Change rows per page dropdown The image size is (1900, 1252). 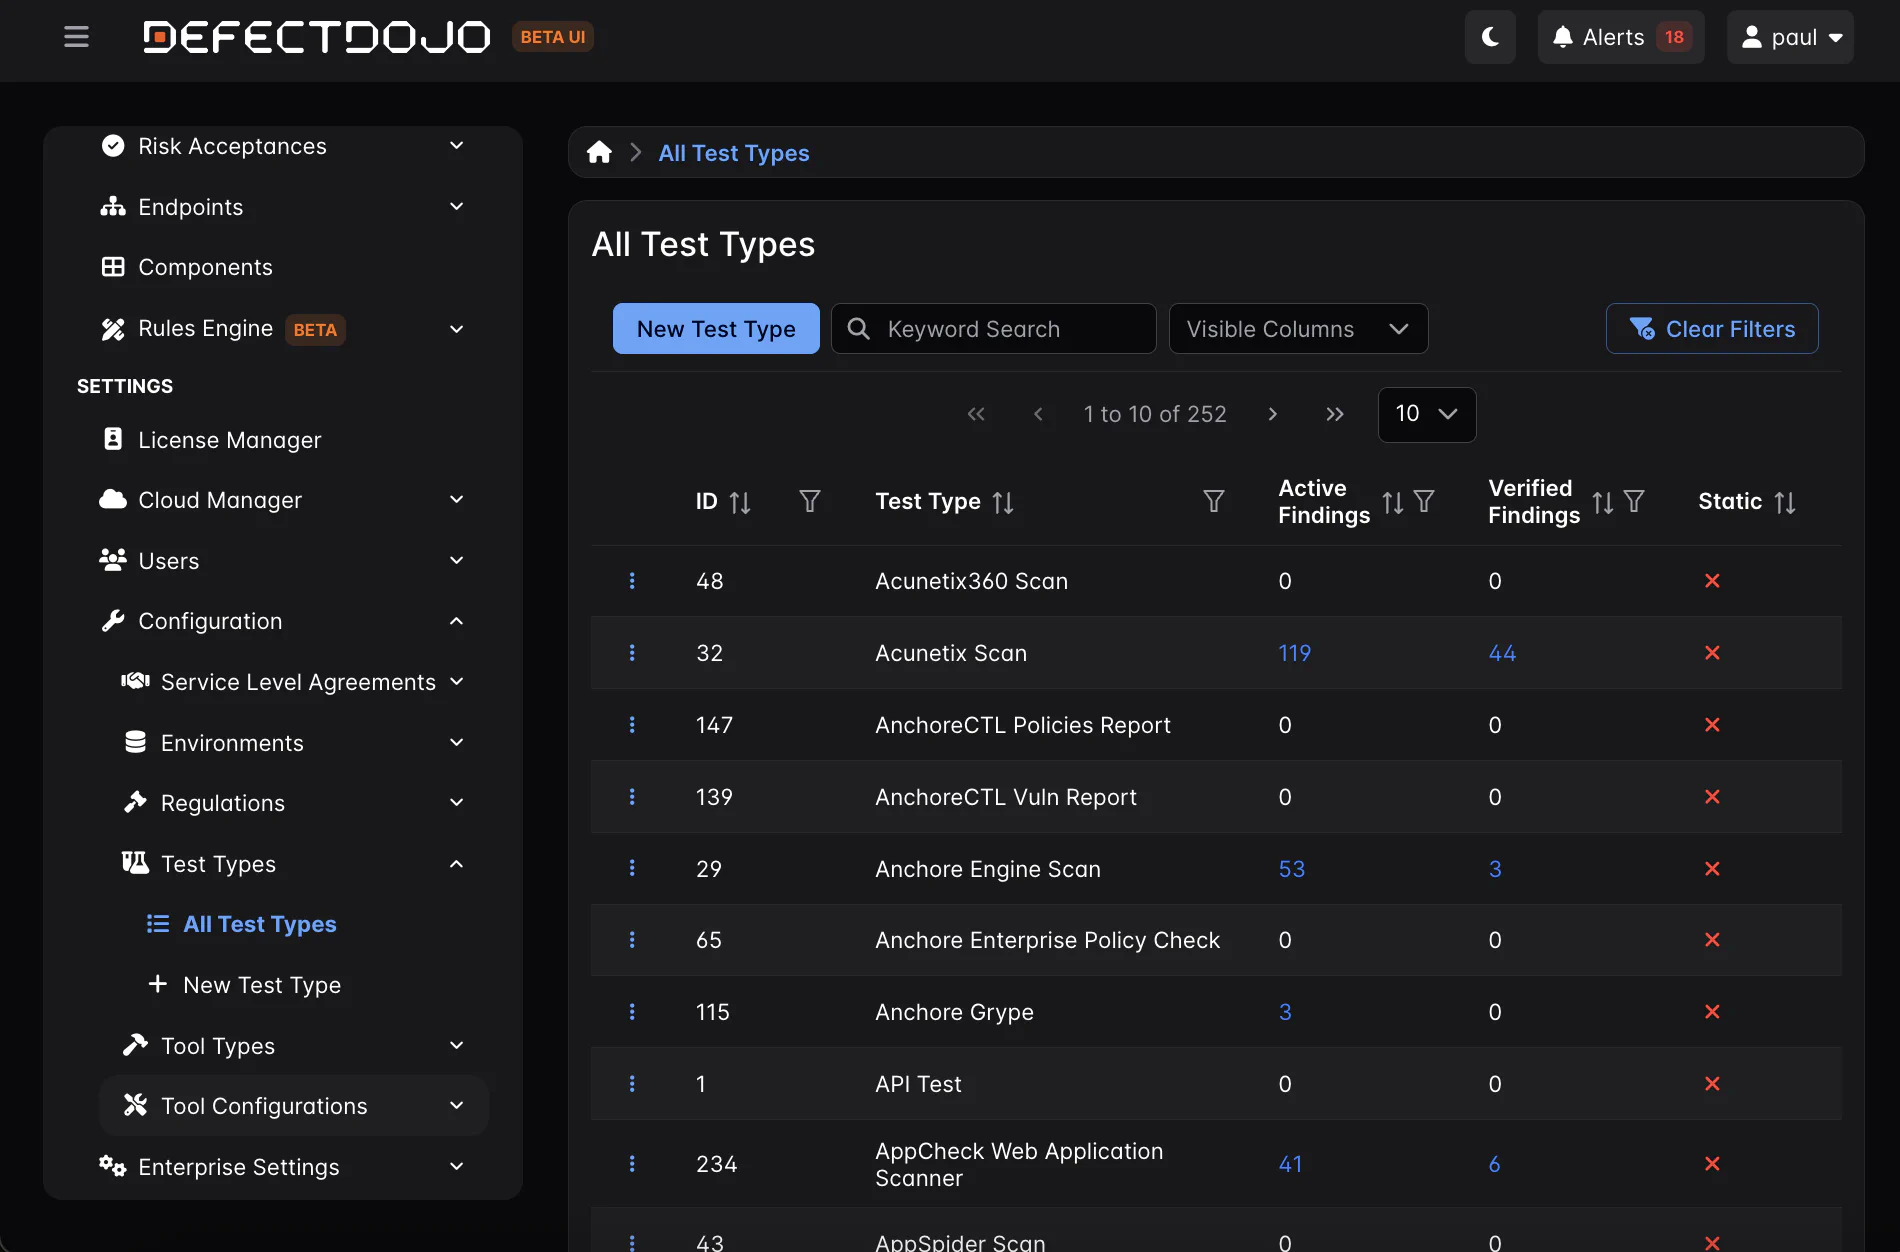pos(1426,414)
